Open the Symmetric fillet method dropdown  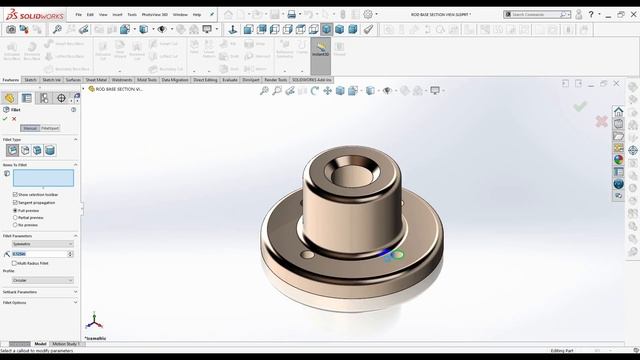43,244
